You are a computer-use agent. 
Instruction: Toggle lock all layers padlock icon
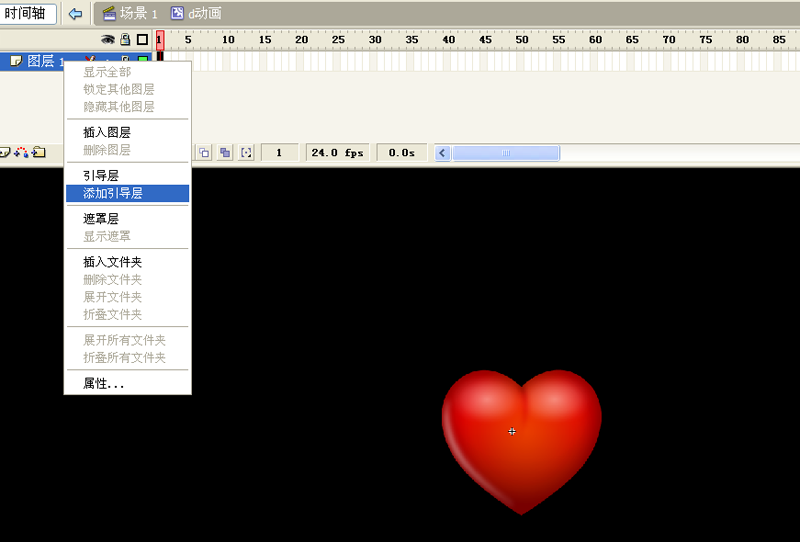click(x=125, y=39)
